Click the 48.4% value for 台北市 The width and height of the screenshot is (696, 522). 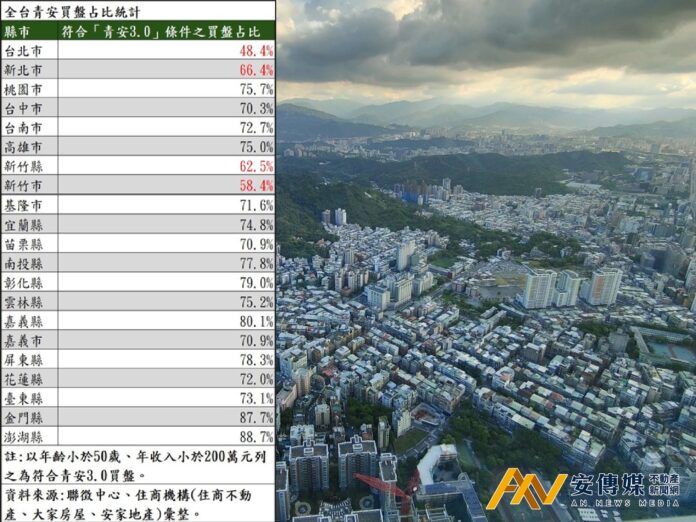click(257, 51)
